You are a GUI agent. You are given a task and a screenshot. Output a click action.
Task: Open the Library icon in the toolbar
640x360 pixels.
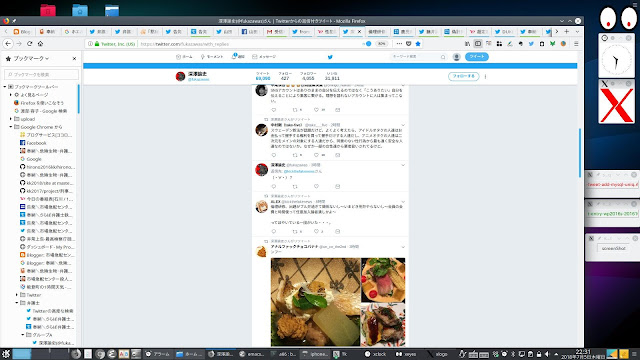[467, 44]
